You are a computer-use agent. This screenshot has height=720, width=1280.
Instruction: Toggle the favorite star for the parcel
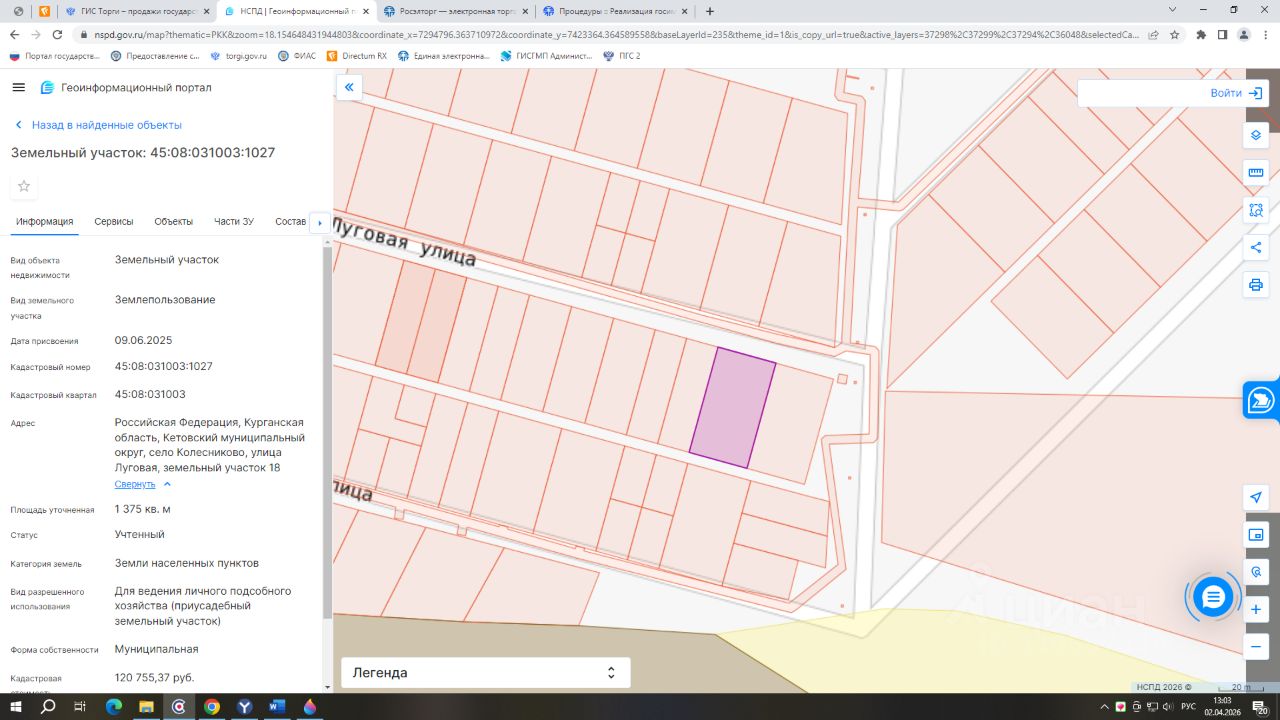point(24,186)
